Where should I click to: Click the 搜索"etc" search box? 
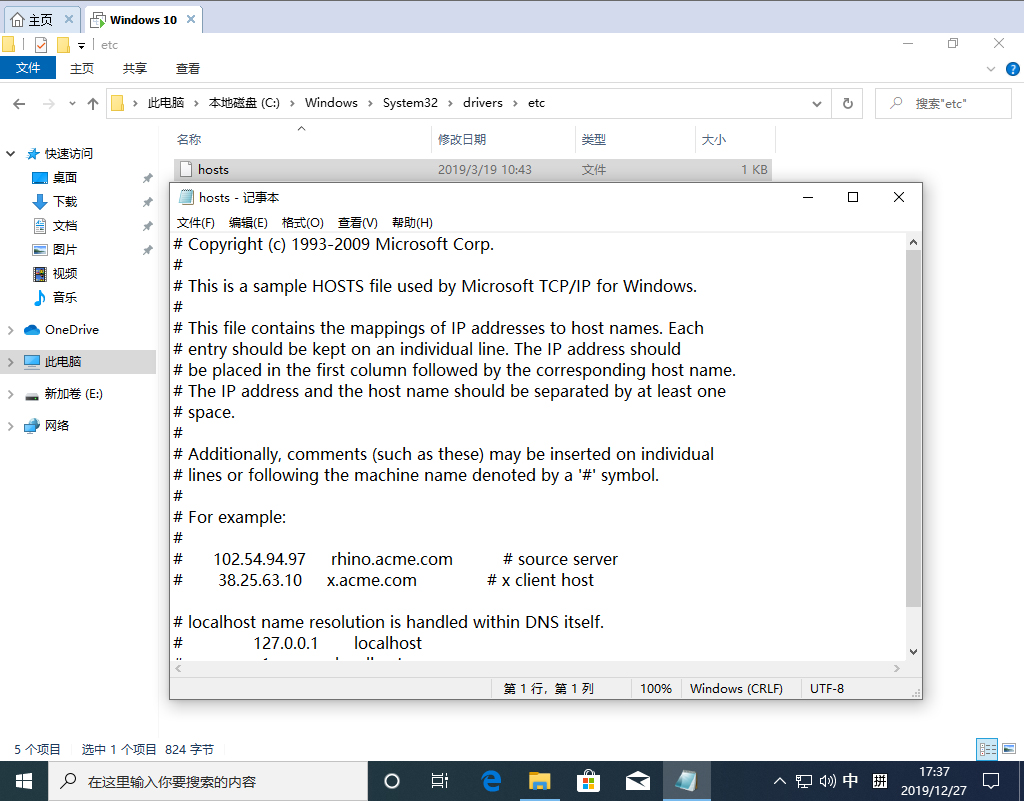tap(945, 102)
